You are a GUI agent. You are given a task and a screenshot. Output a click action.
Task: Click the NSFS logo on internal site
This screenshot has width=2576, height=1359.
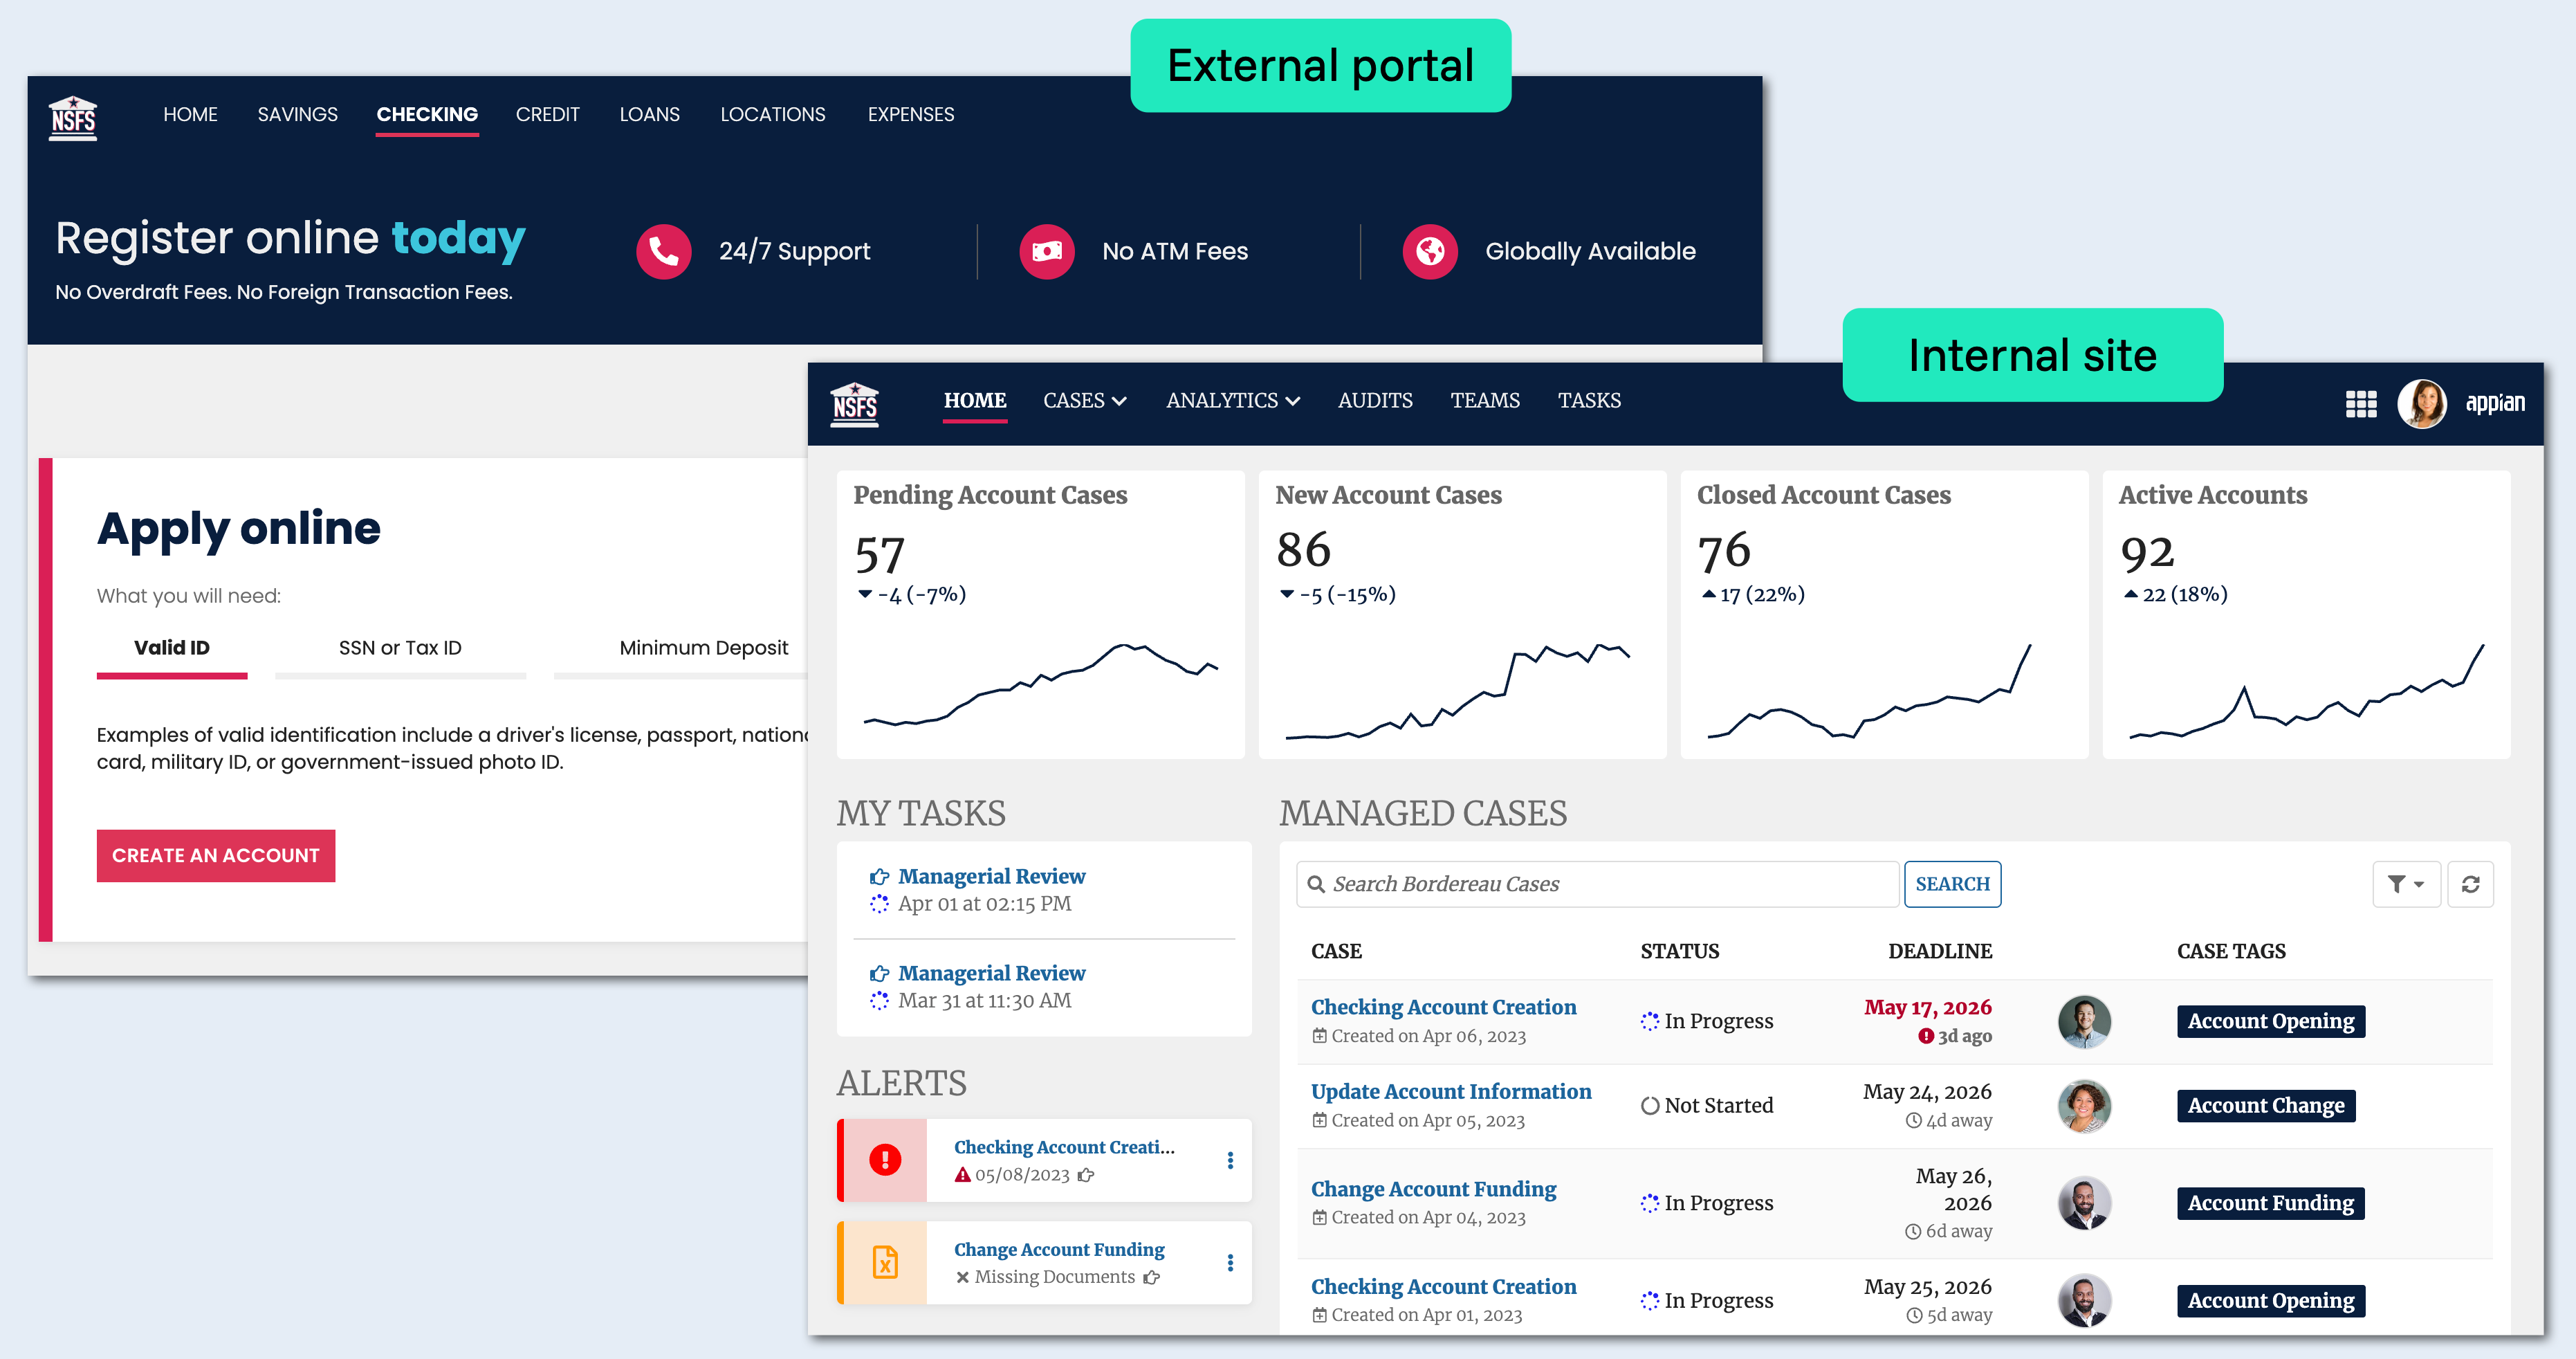[x=854, y=404]
